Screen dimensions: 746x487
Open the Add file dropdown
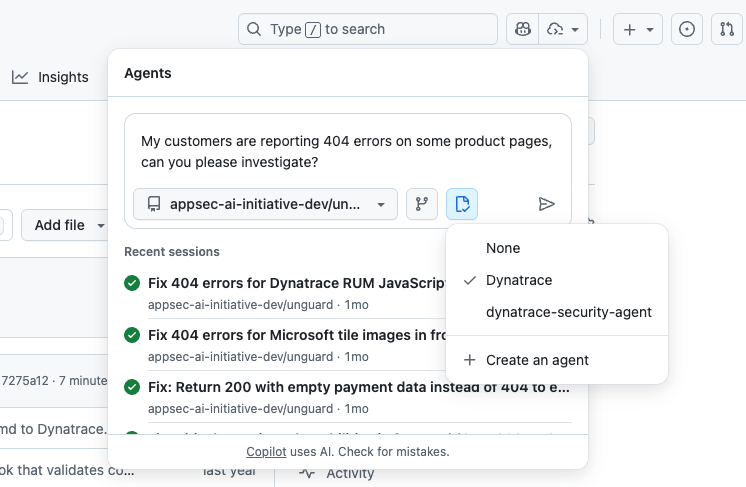pyautogui.click(x=65, y=225)
